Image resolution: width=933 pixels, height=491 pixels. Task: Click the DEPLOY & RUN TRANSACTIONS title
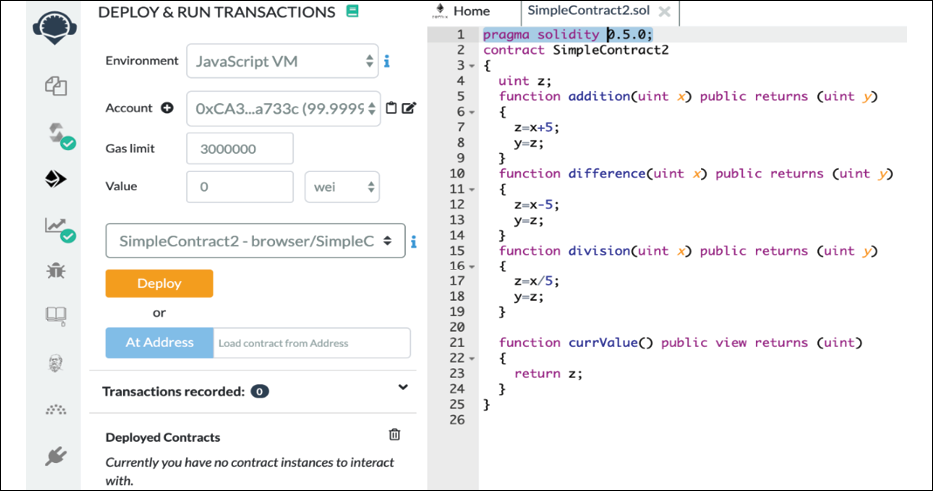[217, 12]
